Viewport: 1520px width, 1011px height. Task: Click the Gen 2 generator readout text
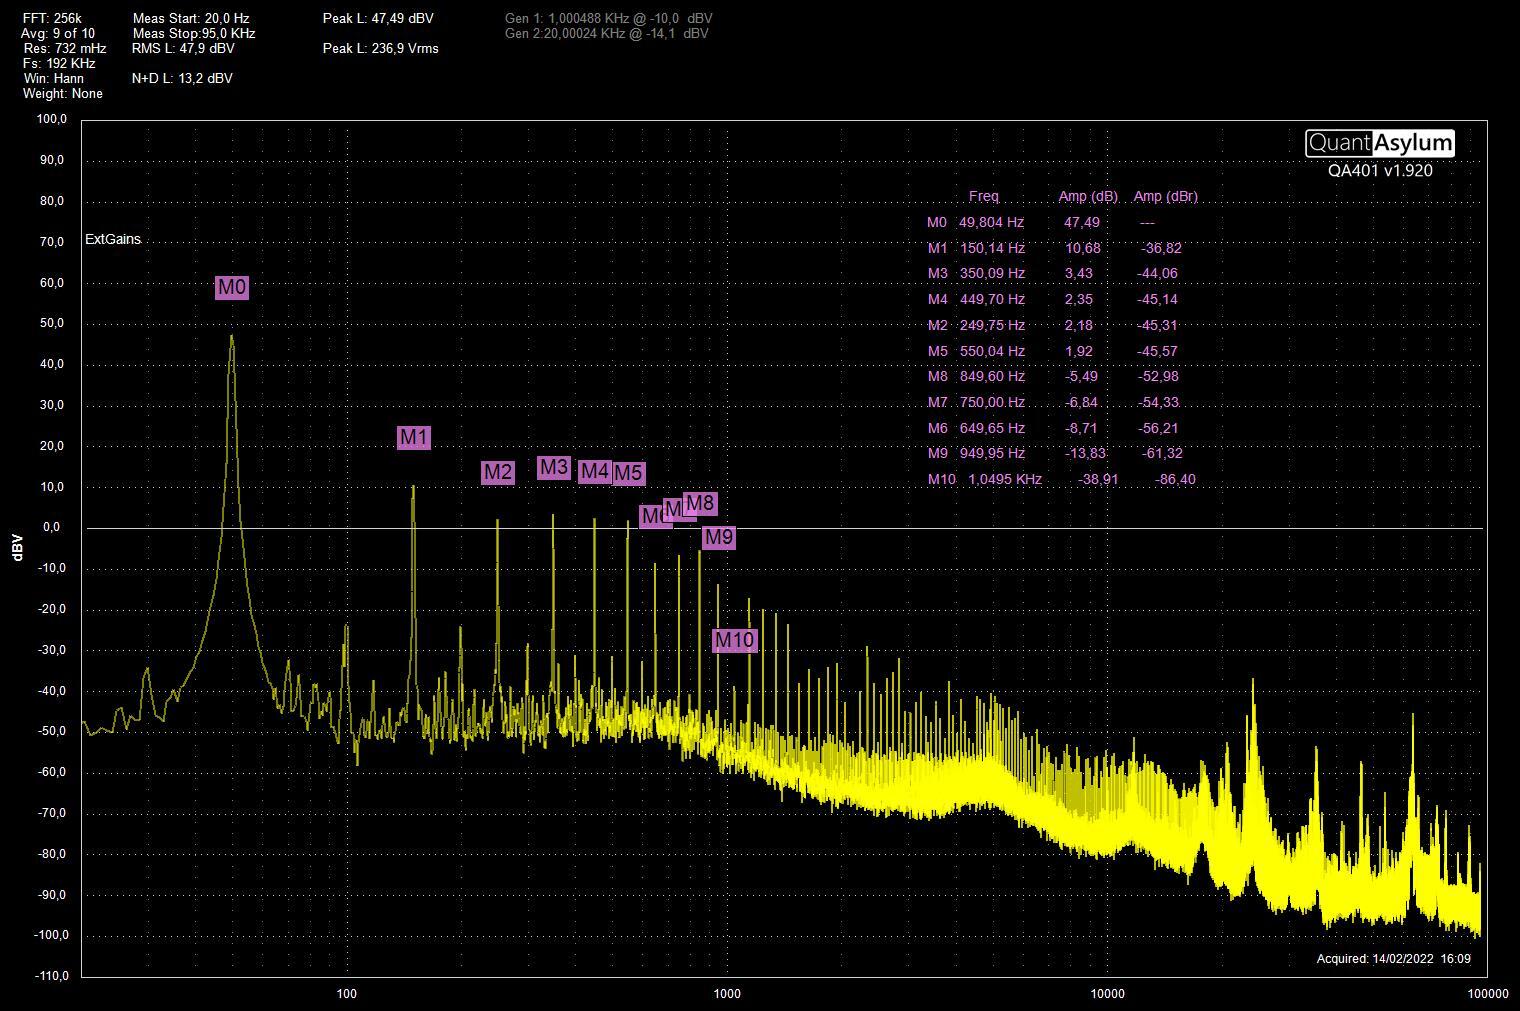click(606, 33)
